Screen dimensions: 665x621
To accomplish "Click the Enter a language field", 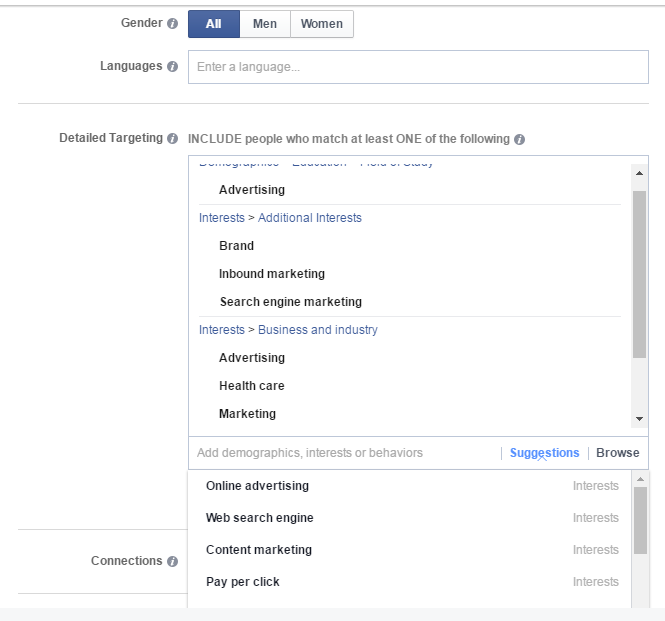I will click(418, 67).
